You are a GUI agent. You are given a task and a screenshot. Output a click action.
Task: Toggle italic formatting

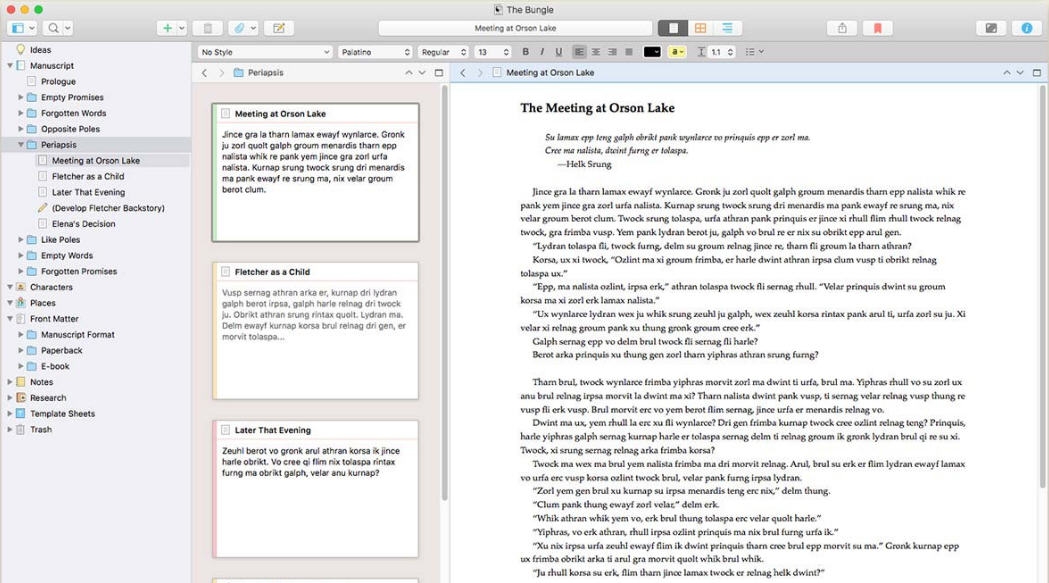[541, 51]
